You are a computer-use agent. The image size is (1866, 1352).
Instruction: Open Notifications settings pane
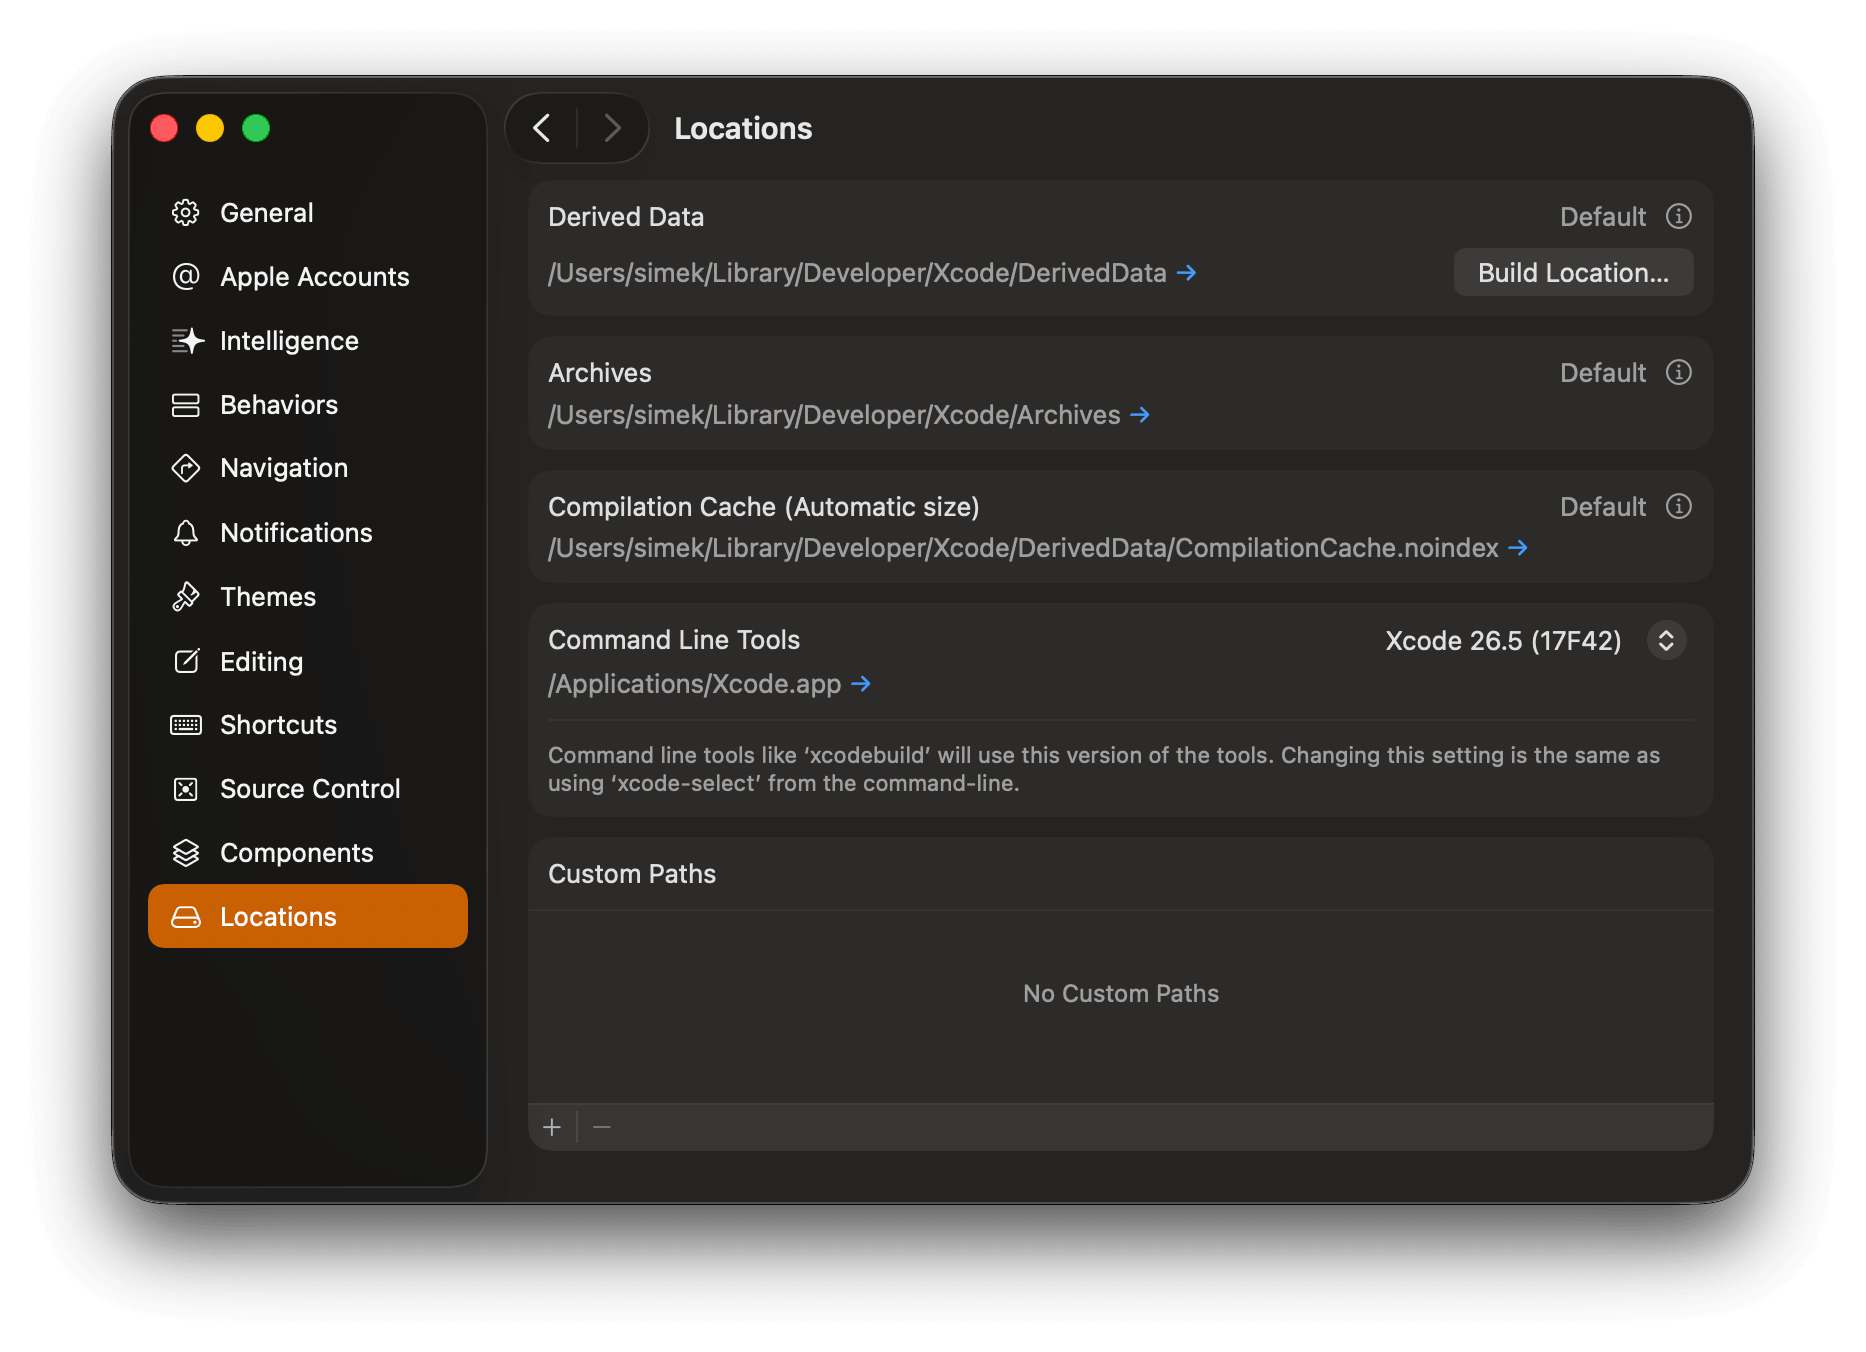pyautogui.click(x=308, y=533)
